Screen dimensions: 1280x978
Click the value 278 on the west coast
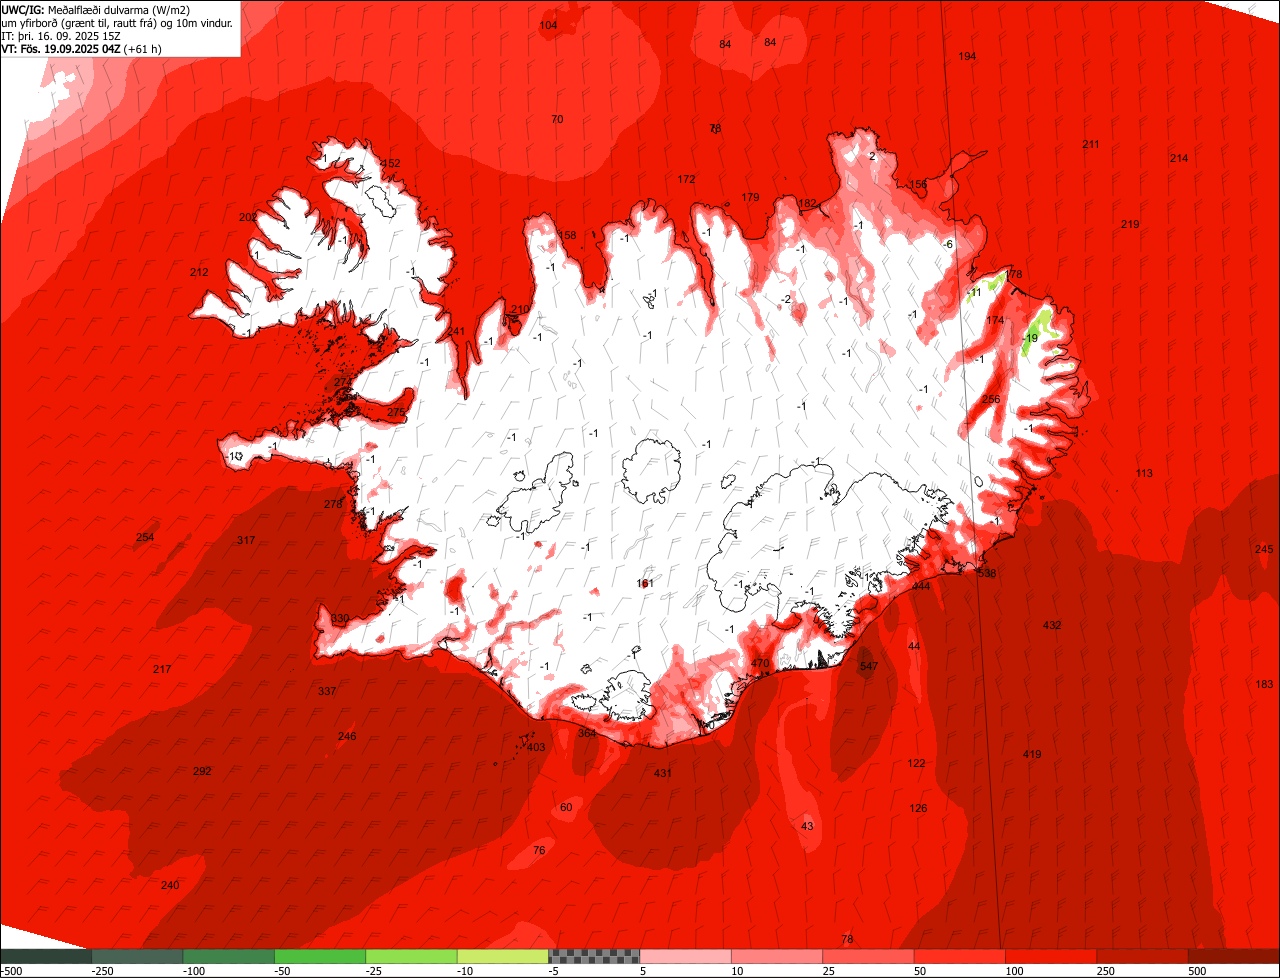[333, 504]
